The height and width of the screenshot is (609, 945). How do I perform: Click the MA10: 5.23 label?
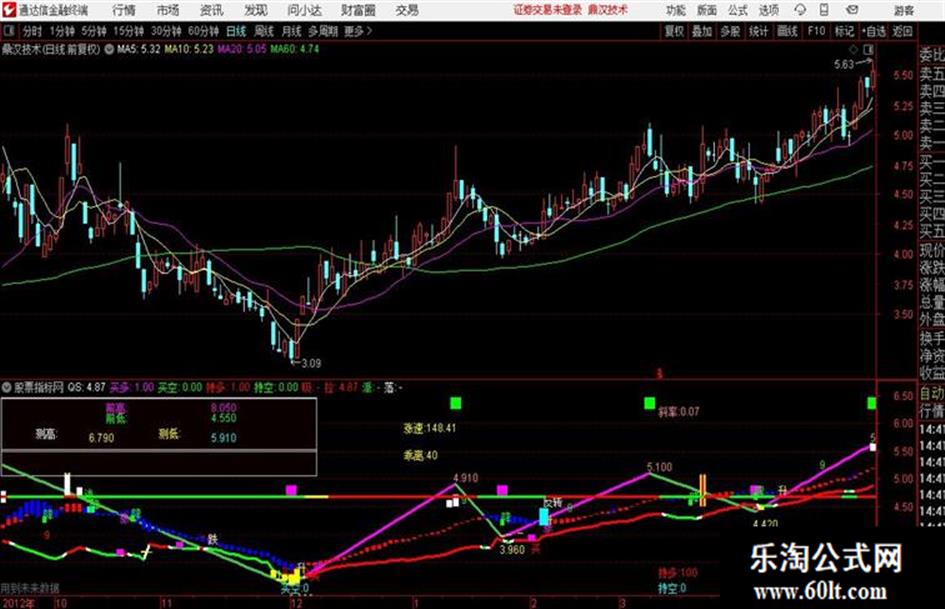pyautogui.click(x=189, y=49)
